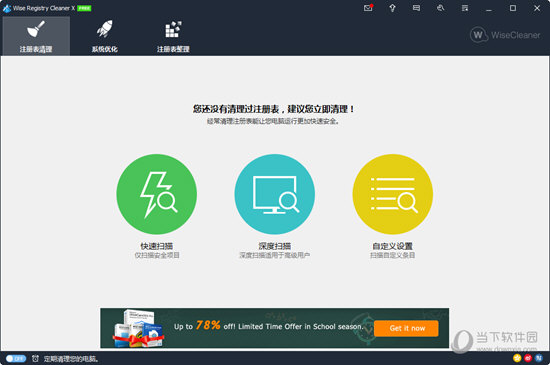Click the WiseCleaner logo
This screenshot has width=550, height=365.
pyautogui.click(x=505, y=35)
